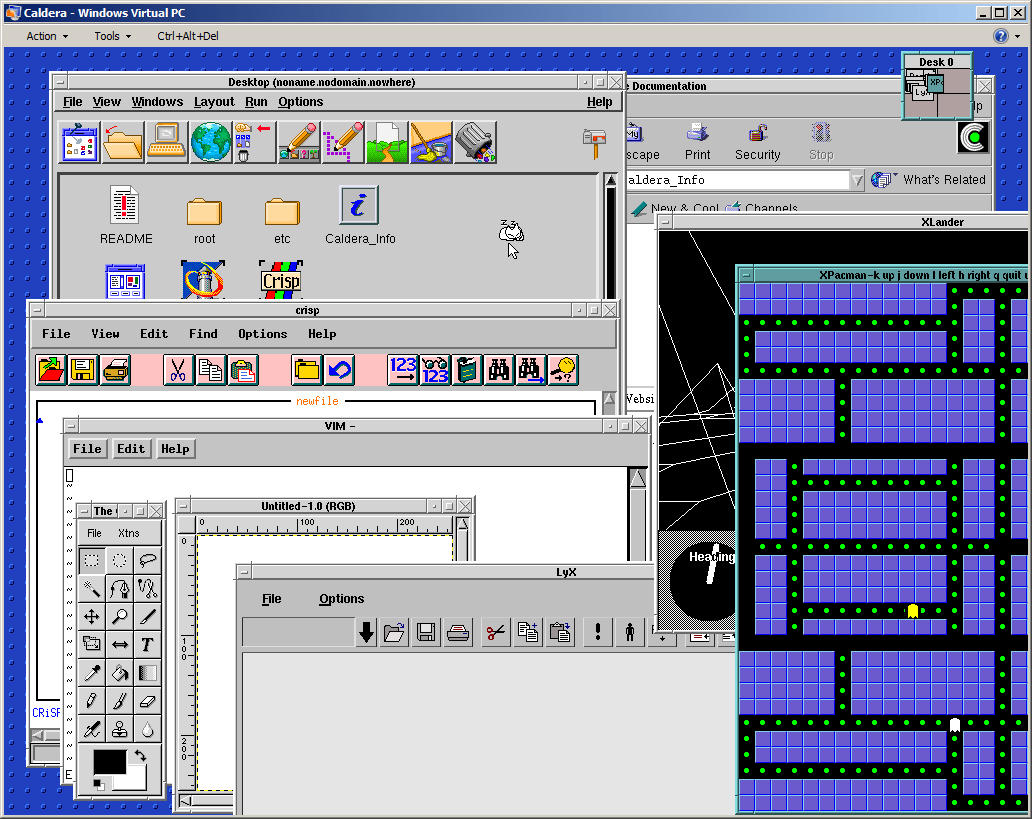
Task: Click the Stop button in Netscape toolbar
Action: [821, 142]
